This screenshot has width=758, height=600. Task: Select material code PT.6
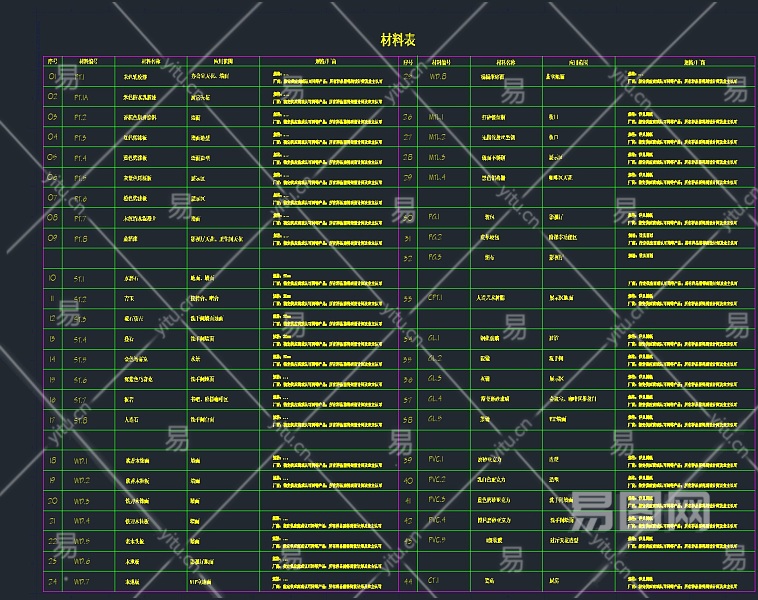pyautogui.click(x=80, y=199)
